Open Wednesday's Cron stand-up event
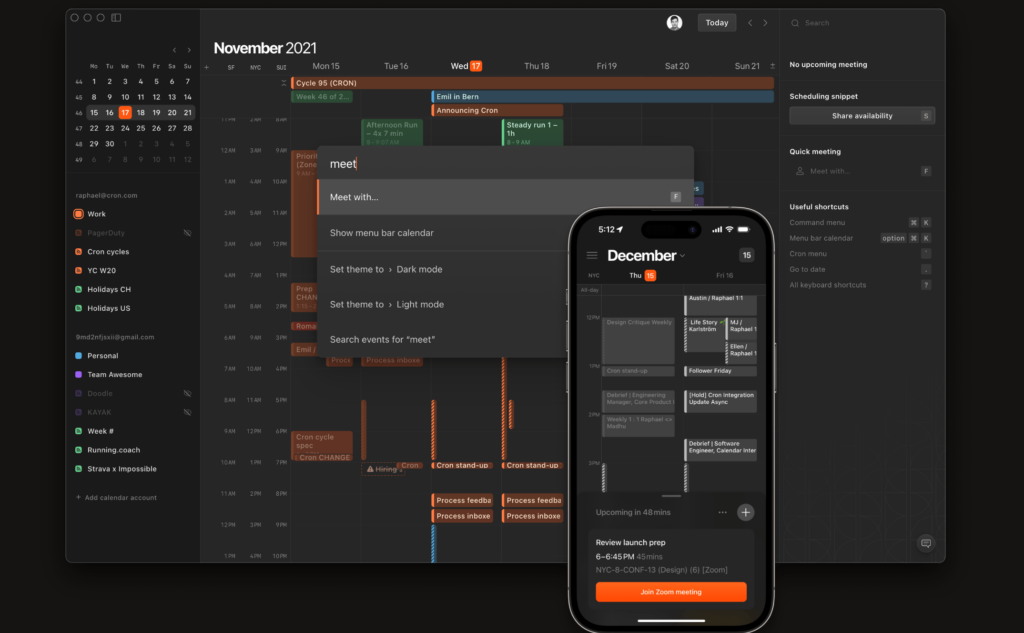Viewport: 1024px width, 633px height. tap(462, 466)
